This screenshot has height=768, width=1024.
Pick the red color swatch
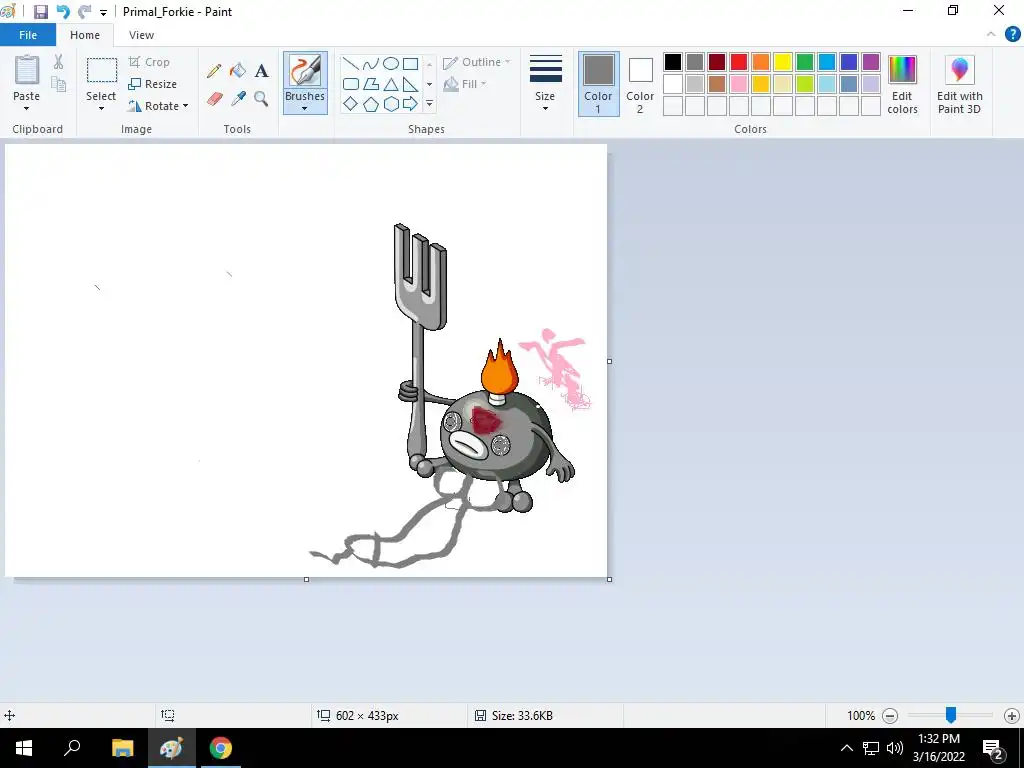739,62
